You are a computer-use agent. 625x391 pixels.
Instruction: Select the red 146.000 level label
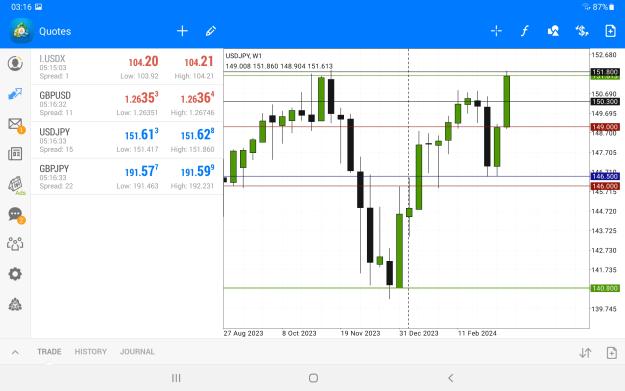click(x=605, y=186)
